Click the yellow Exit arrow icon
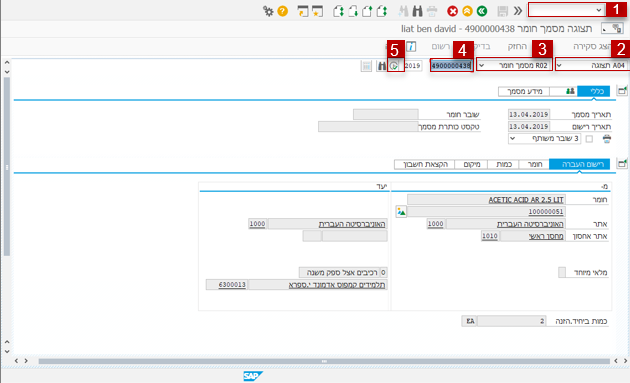This screenshot has width=630, height=383. (467, 11)
